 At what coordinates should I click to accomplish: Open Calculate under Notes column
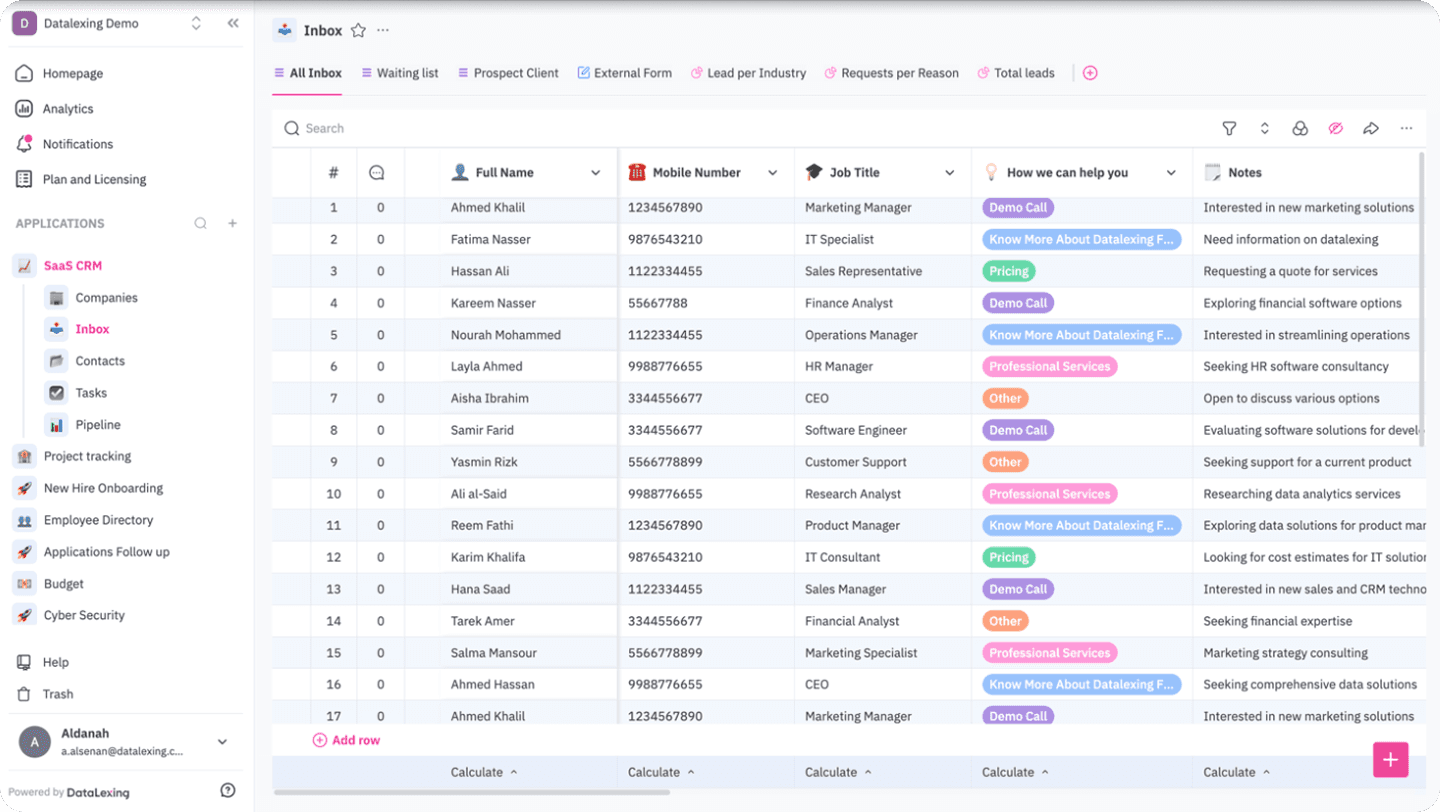[x=1237, y=772]
